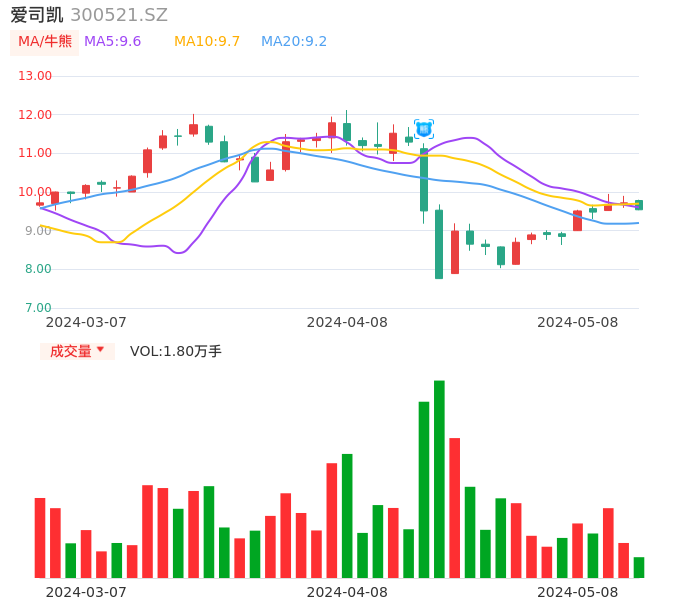
Task: Click the 13.00 price axis label
Action: (x=36, y=76)
